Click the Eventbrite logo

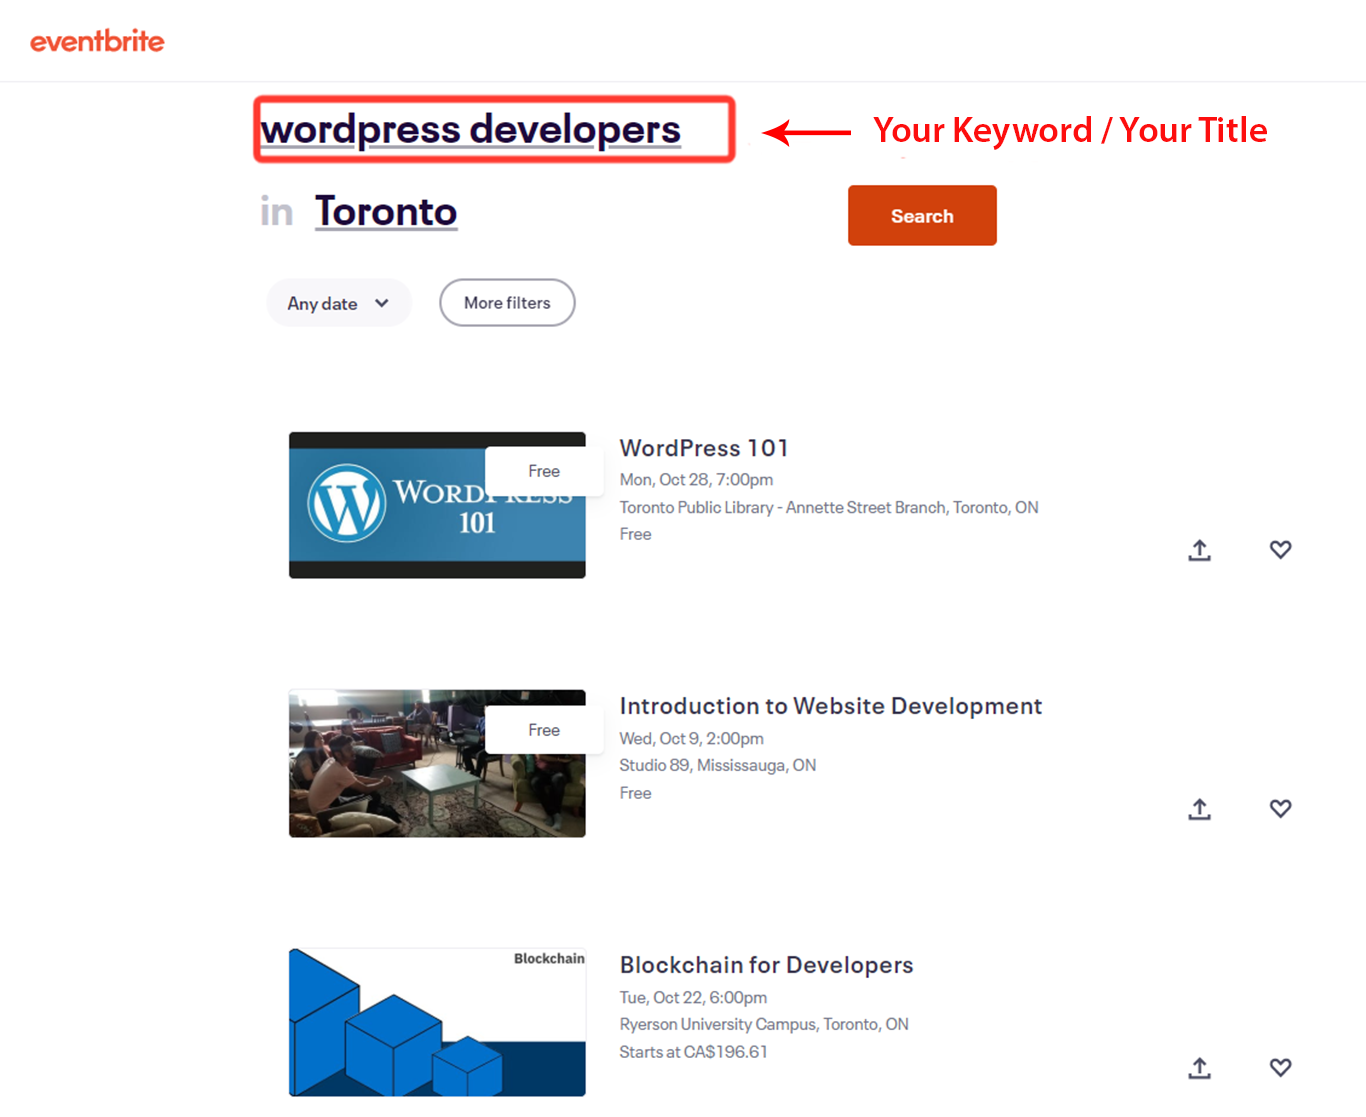97,41
